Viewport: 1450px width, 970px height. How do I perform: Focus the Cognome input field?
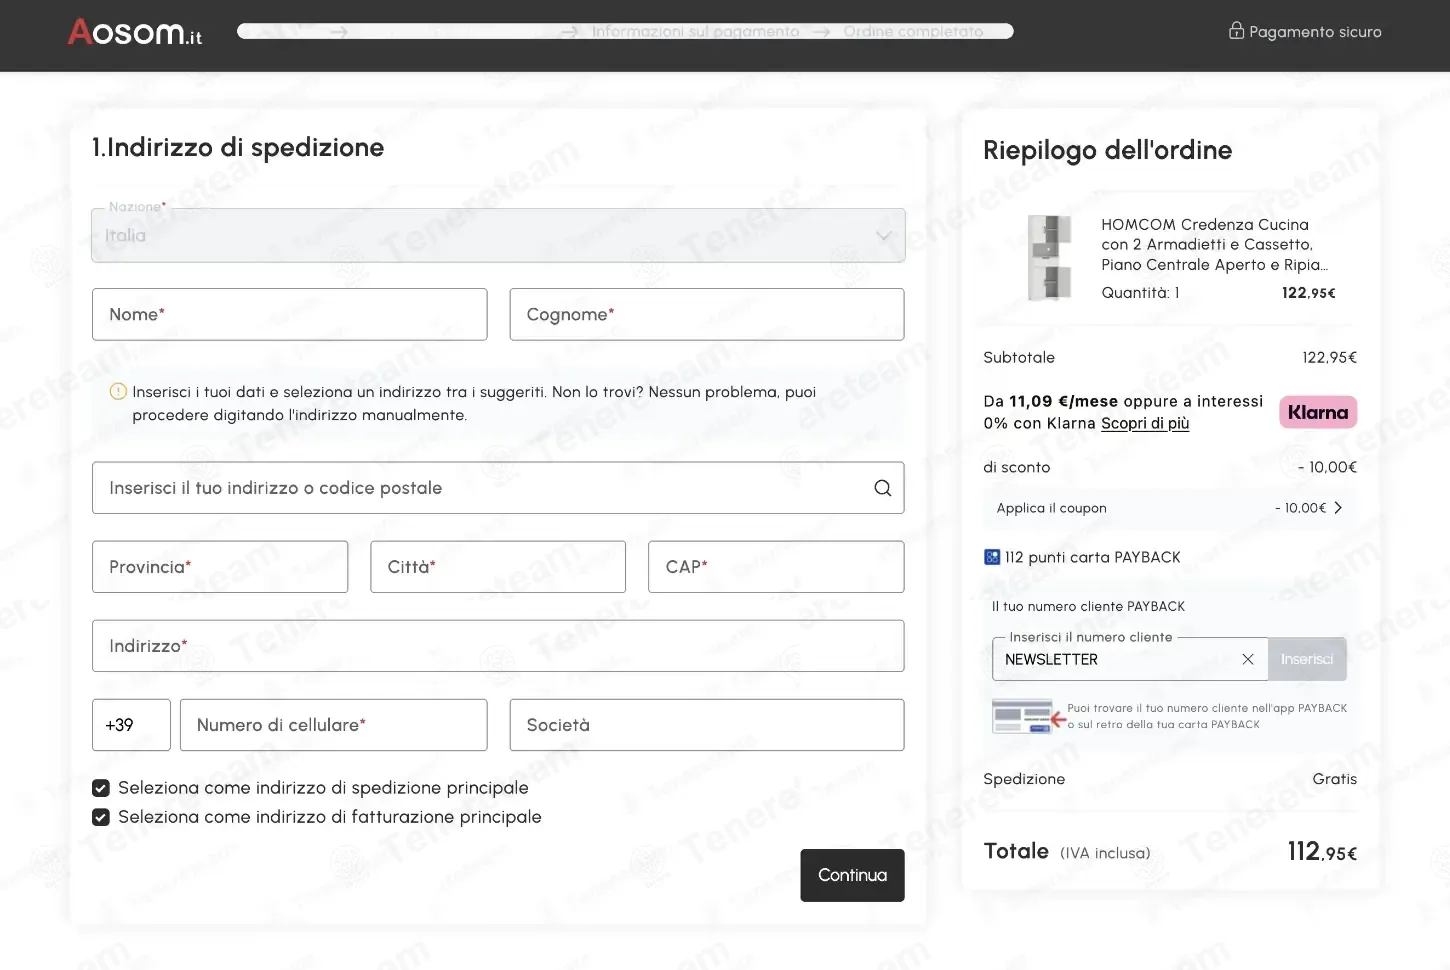(707, 314)
